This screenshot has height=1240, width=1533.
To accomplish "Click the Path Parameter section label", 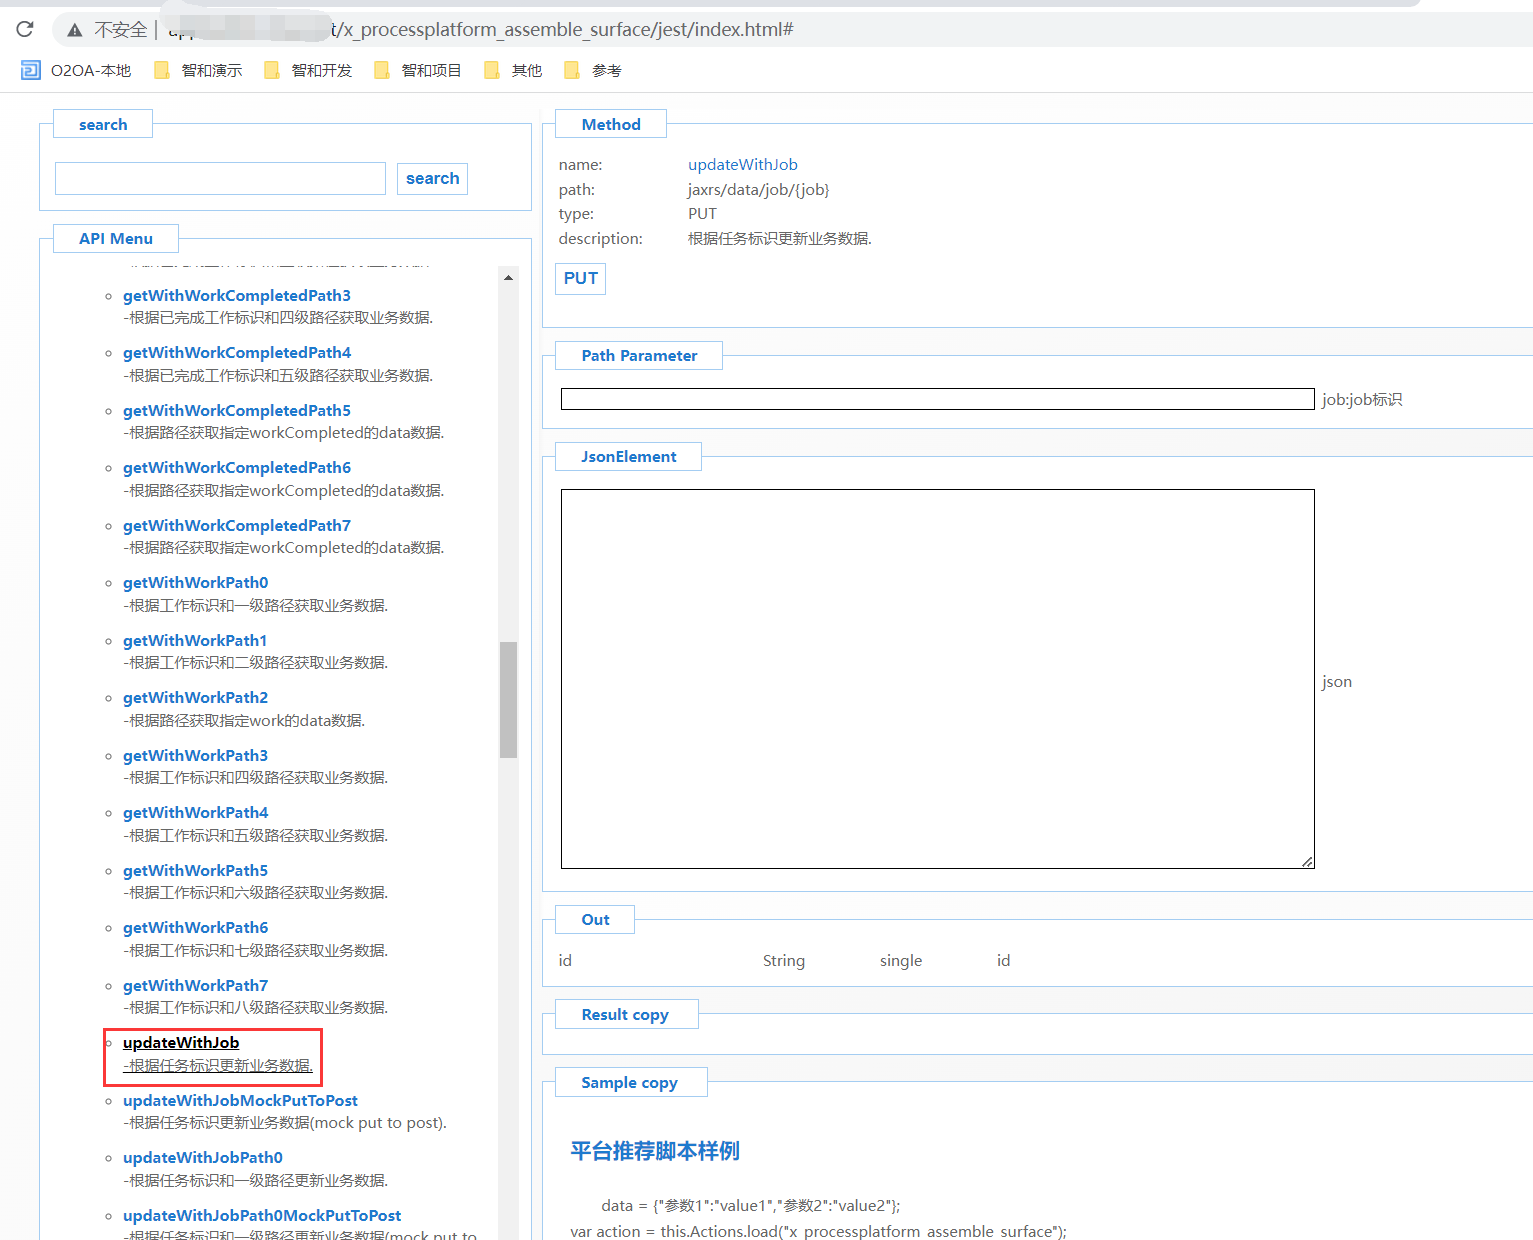I will [639, 355].
